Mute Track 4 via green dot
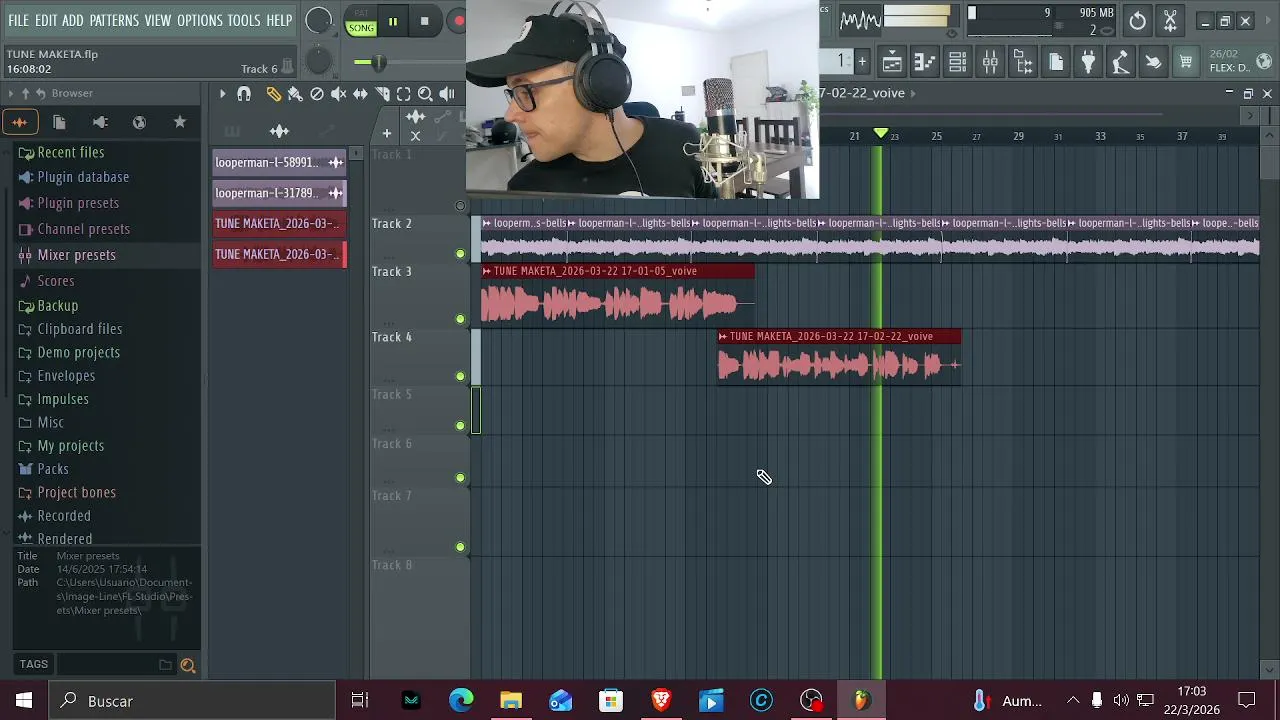 [x=460, y=377]
